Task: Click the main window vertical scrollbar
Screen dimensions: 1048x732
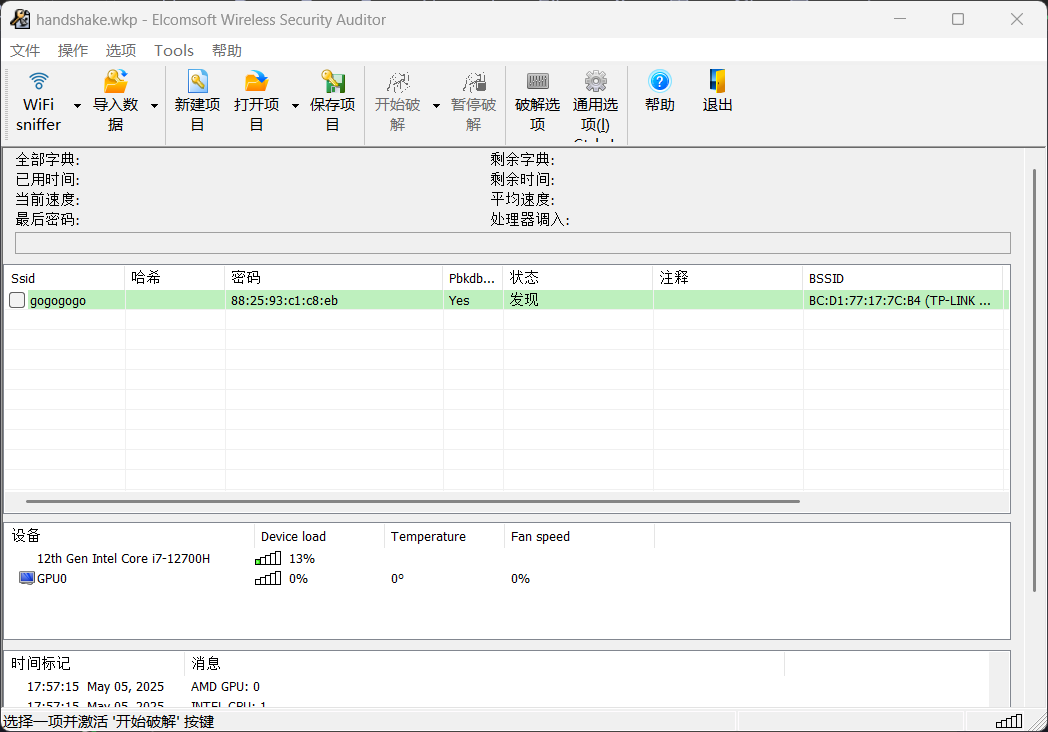Action: [x=1035, y=380]
